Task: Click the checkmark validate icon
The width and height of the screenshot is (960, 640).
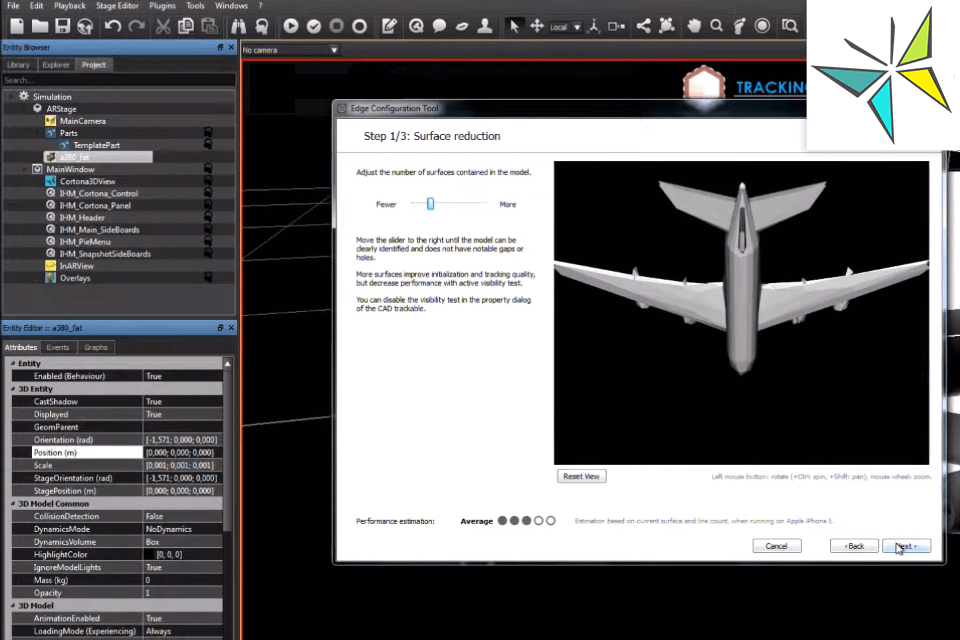Action: tap(313, 26)
